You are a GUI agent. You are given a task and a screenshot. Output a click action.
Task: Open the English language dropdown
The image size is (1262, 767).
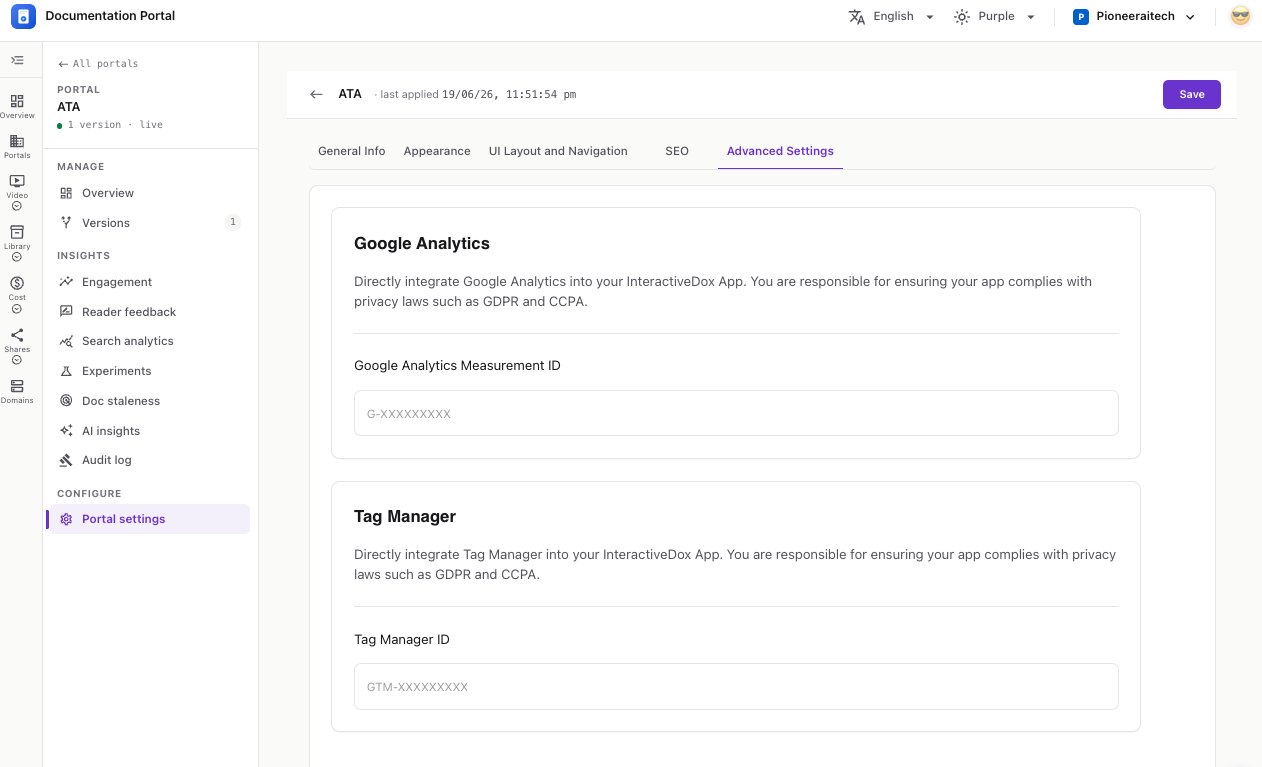click(903, 17)
